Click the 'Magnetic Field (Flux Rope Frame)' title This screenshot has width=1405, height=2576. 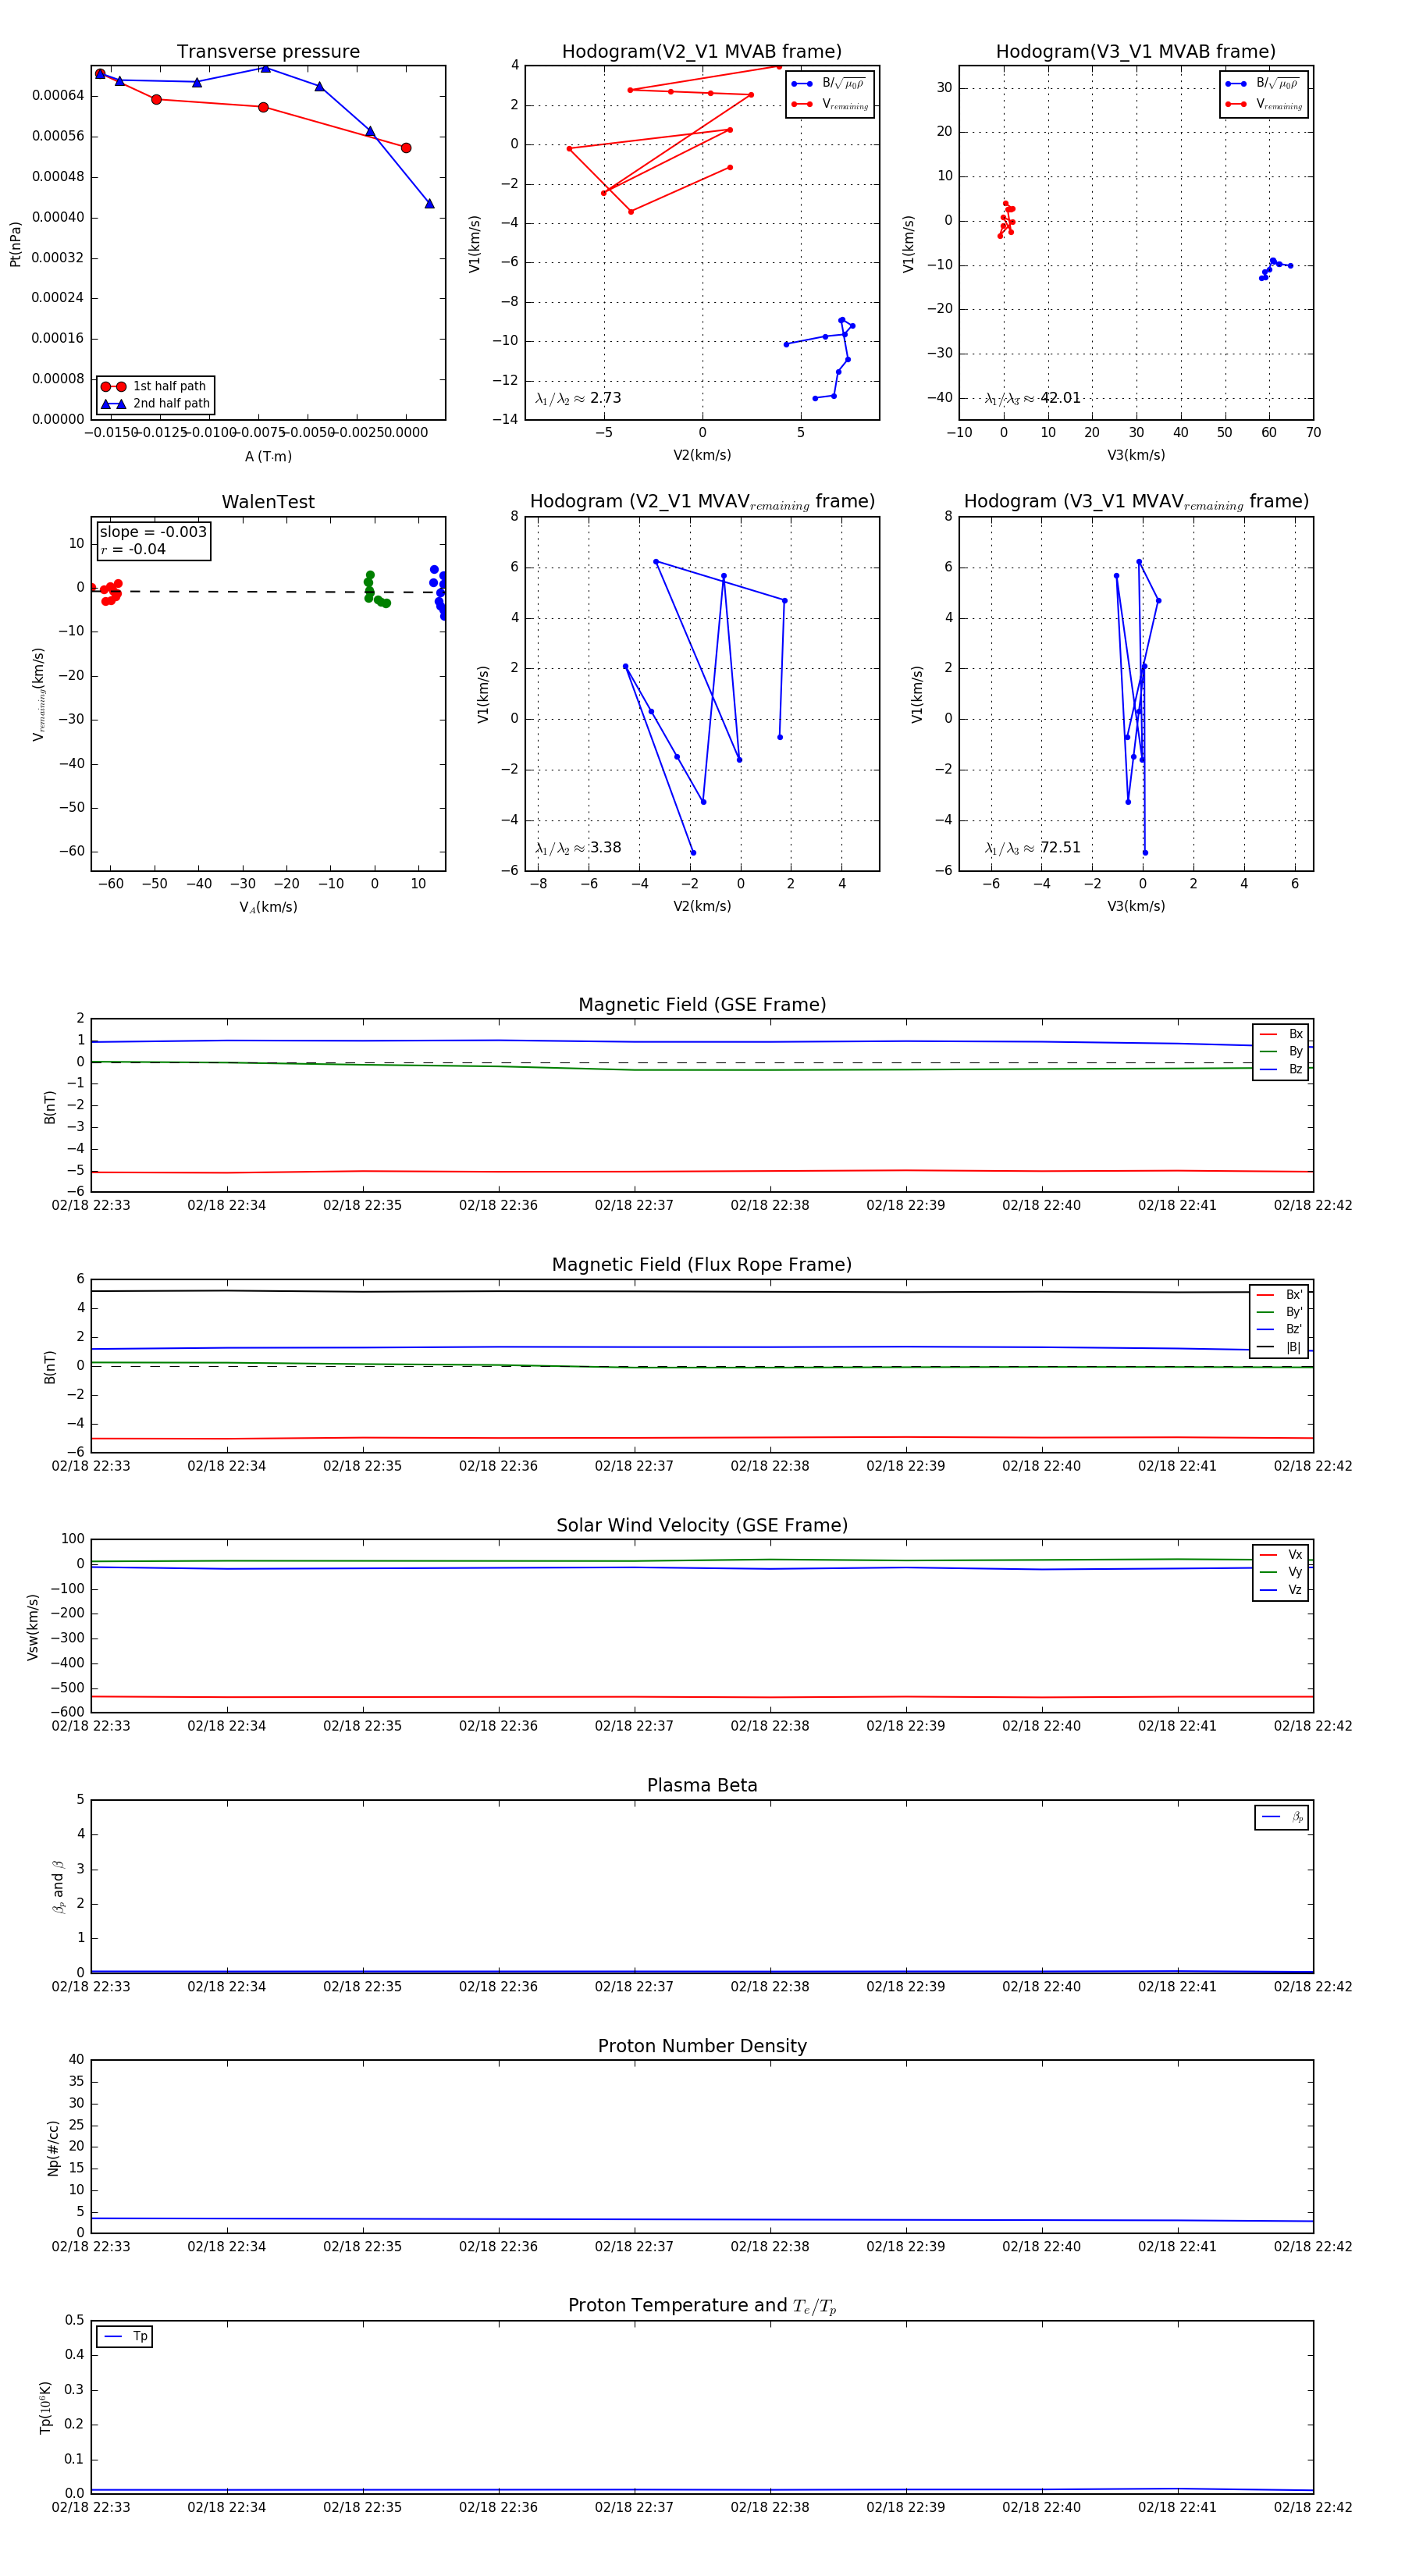click(702, 1265)
